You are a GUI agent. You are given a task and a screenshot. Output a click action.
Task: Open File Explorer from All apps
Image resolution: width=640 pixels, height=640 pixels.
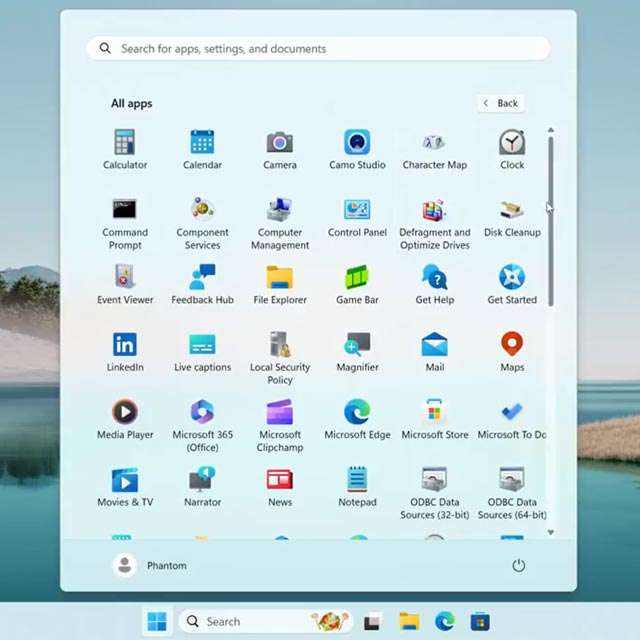click(280, 284)
